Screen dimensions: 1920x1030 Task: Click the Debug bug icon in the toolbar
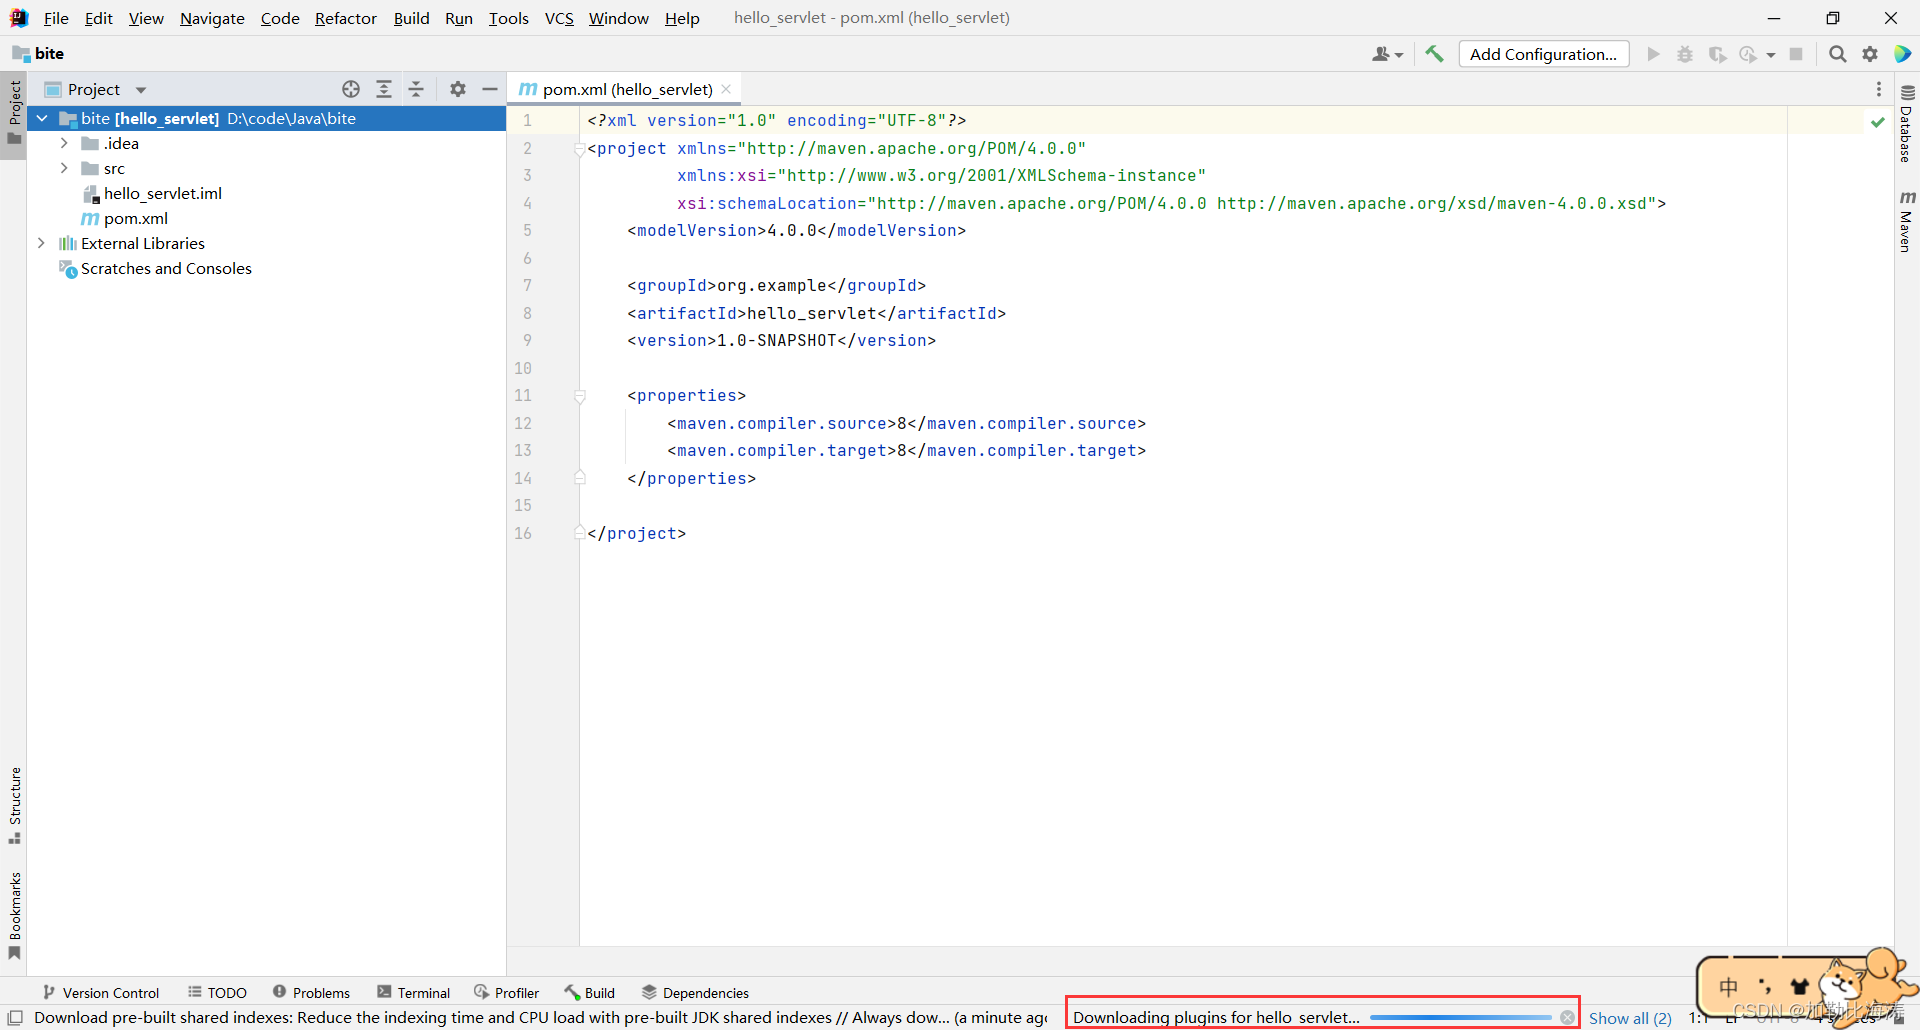pos(1685,54)
